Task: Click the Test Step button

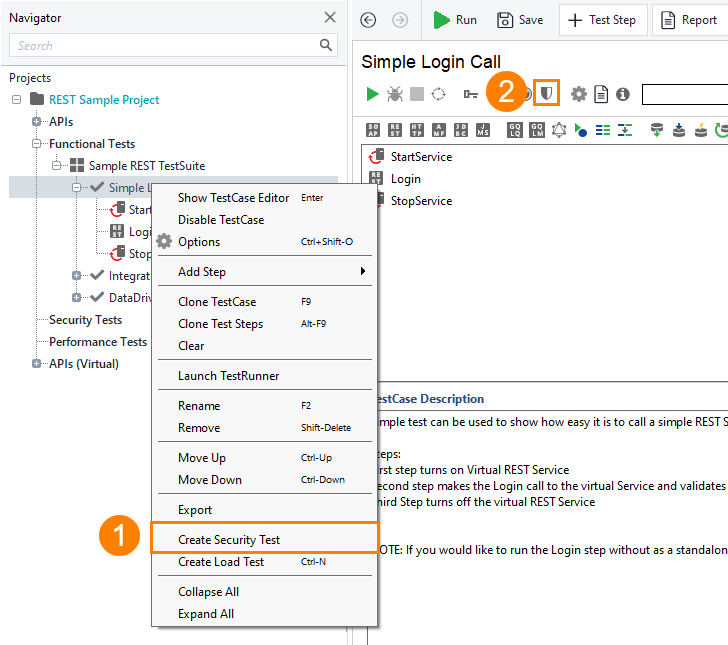Action: 603,20
